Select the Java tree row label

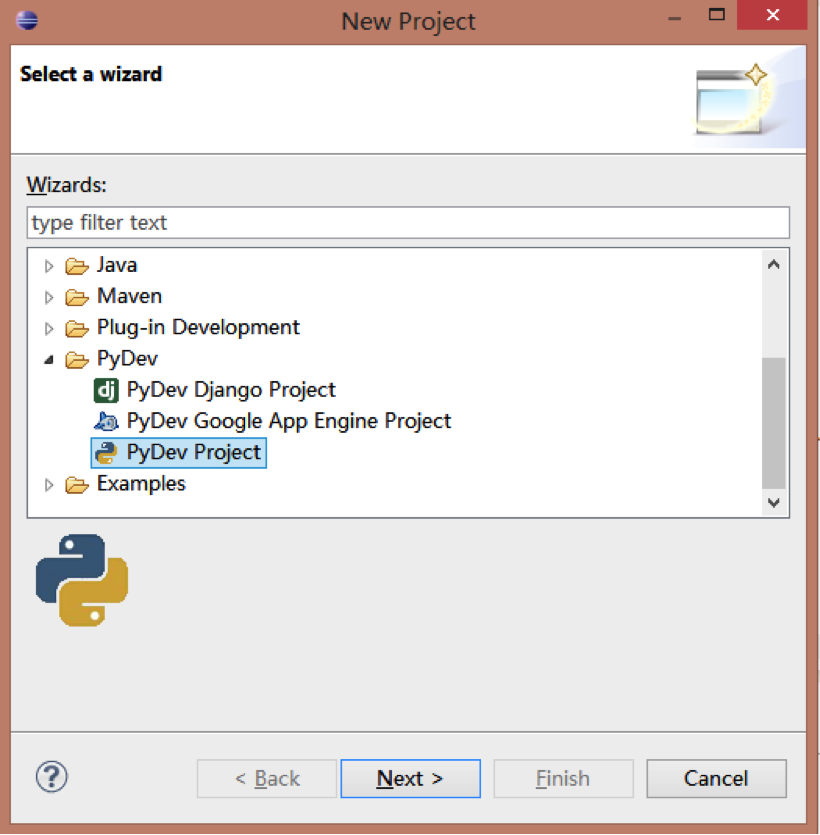coord(117,265)
